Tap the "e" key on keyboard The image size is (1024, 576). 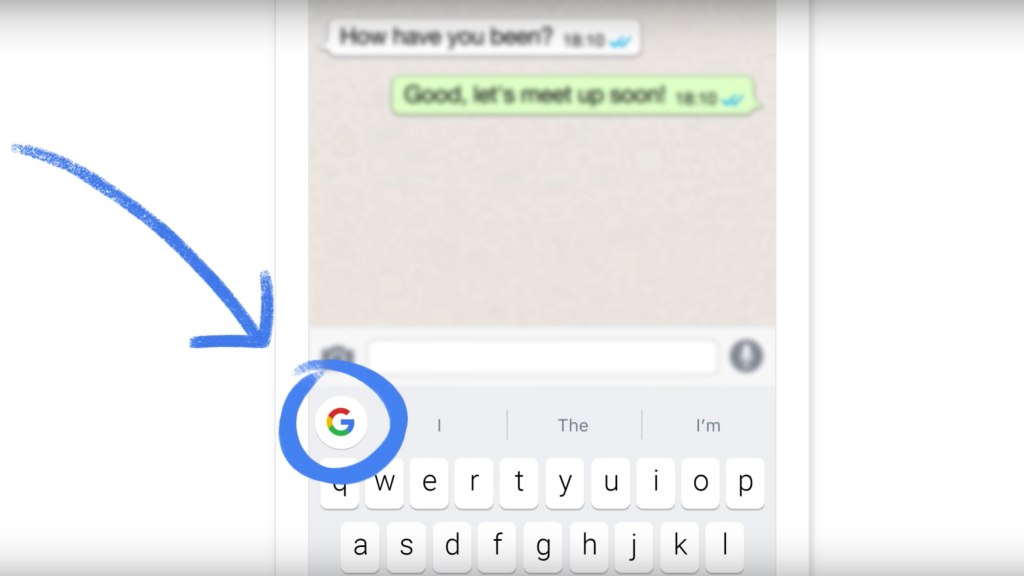(x=429, y=483)
